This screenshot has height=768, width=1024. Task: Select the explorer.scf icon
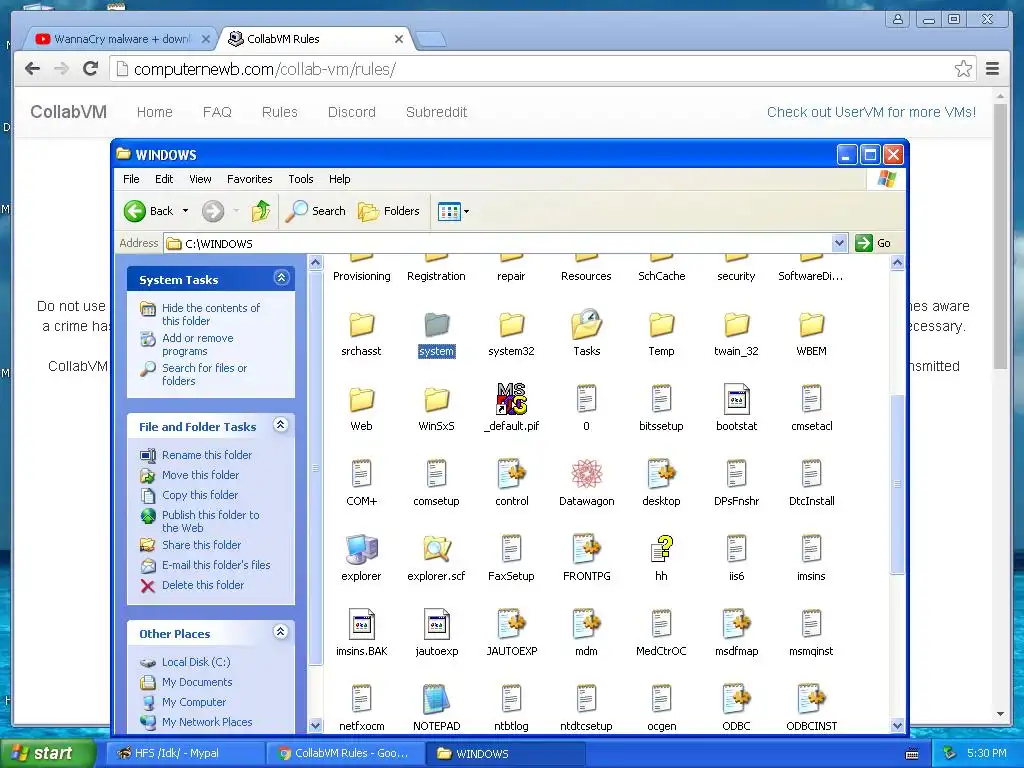[x=436, y=549]
